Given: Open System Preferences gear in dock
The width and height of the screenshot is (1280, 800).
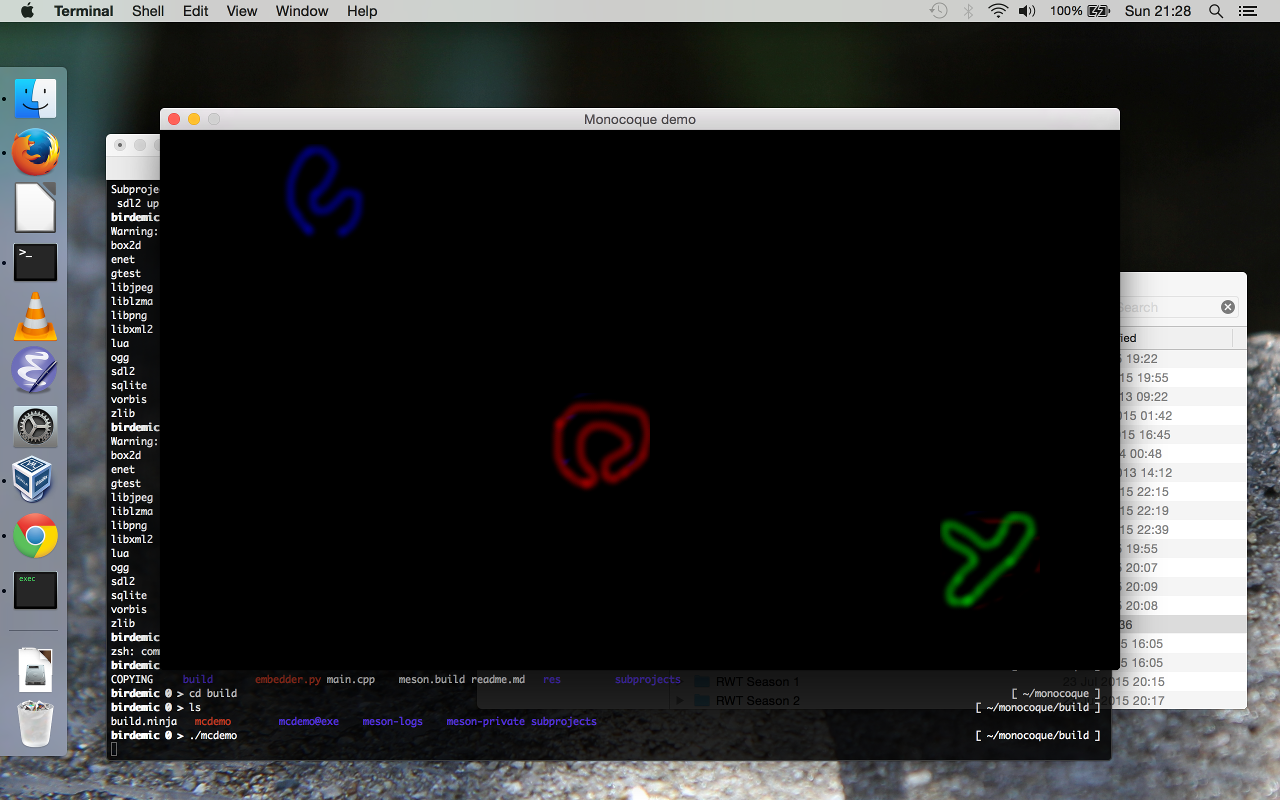Looking at the screenshot, I should (35, 427).
